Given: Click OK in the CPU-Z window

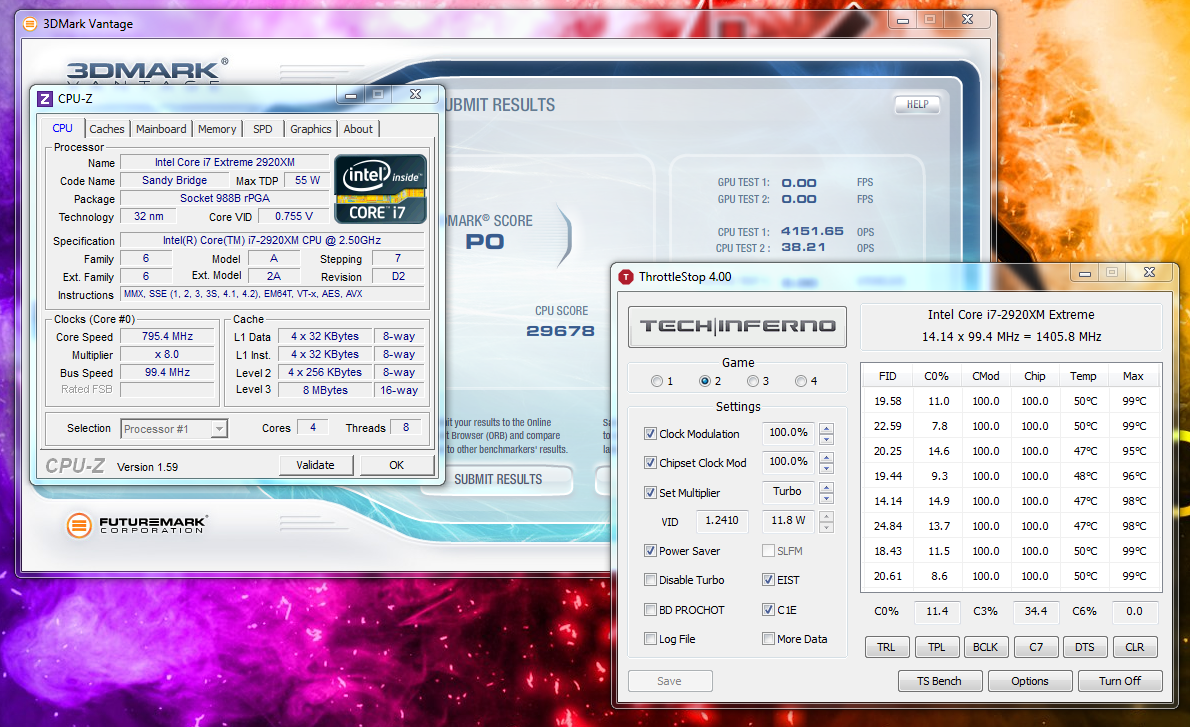Looking at the screenshot, I should coord(396,465).
